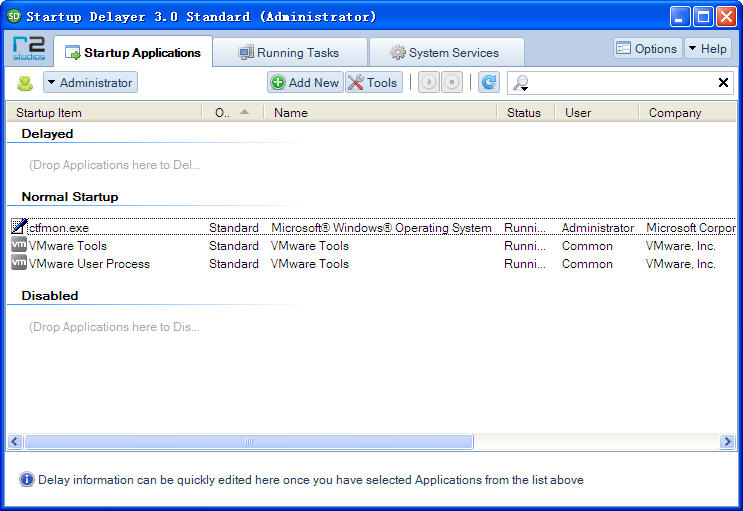
Task: Click the Drop Applications here to Dis placeholder
Action: (114, 327)
